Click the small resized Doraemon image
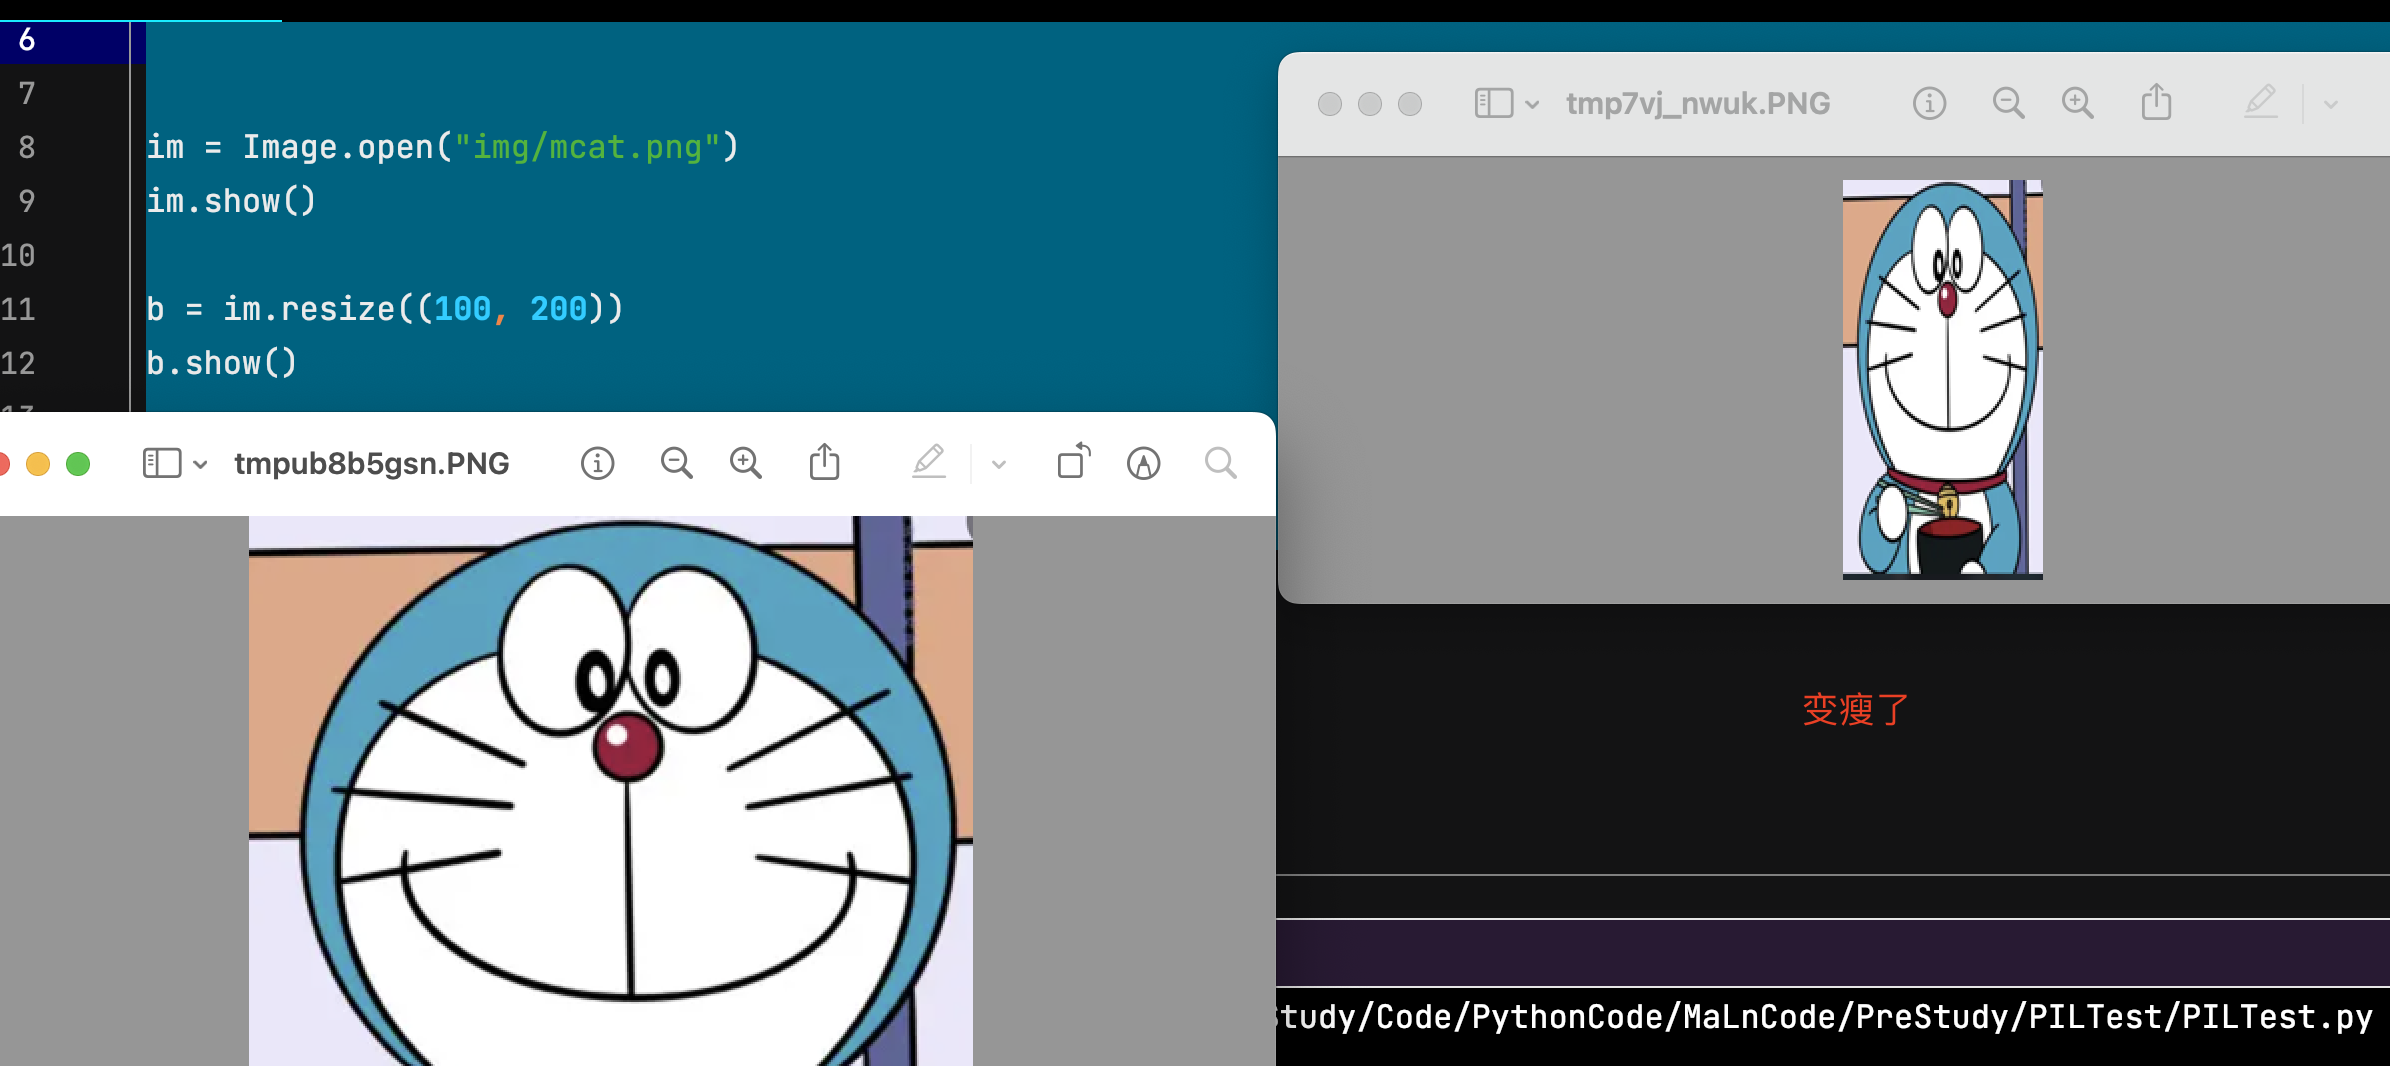Image resolution: width=2390 pixels, height=1066 pixels. [x=1942, y=379]
